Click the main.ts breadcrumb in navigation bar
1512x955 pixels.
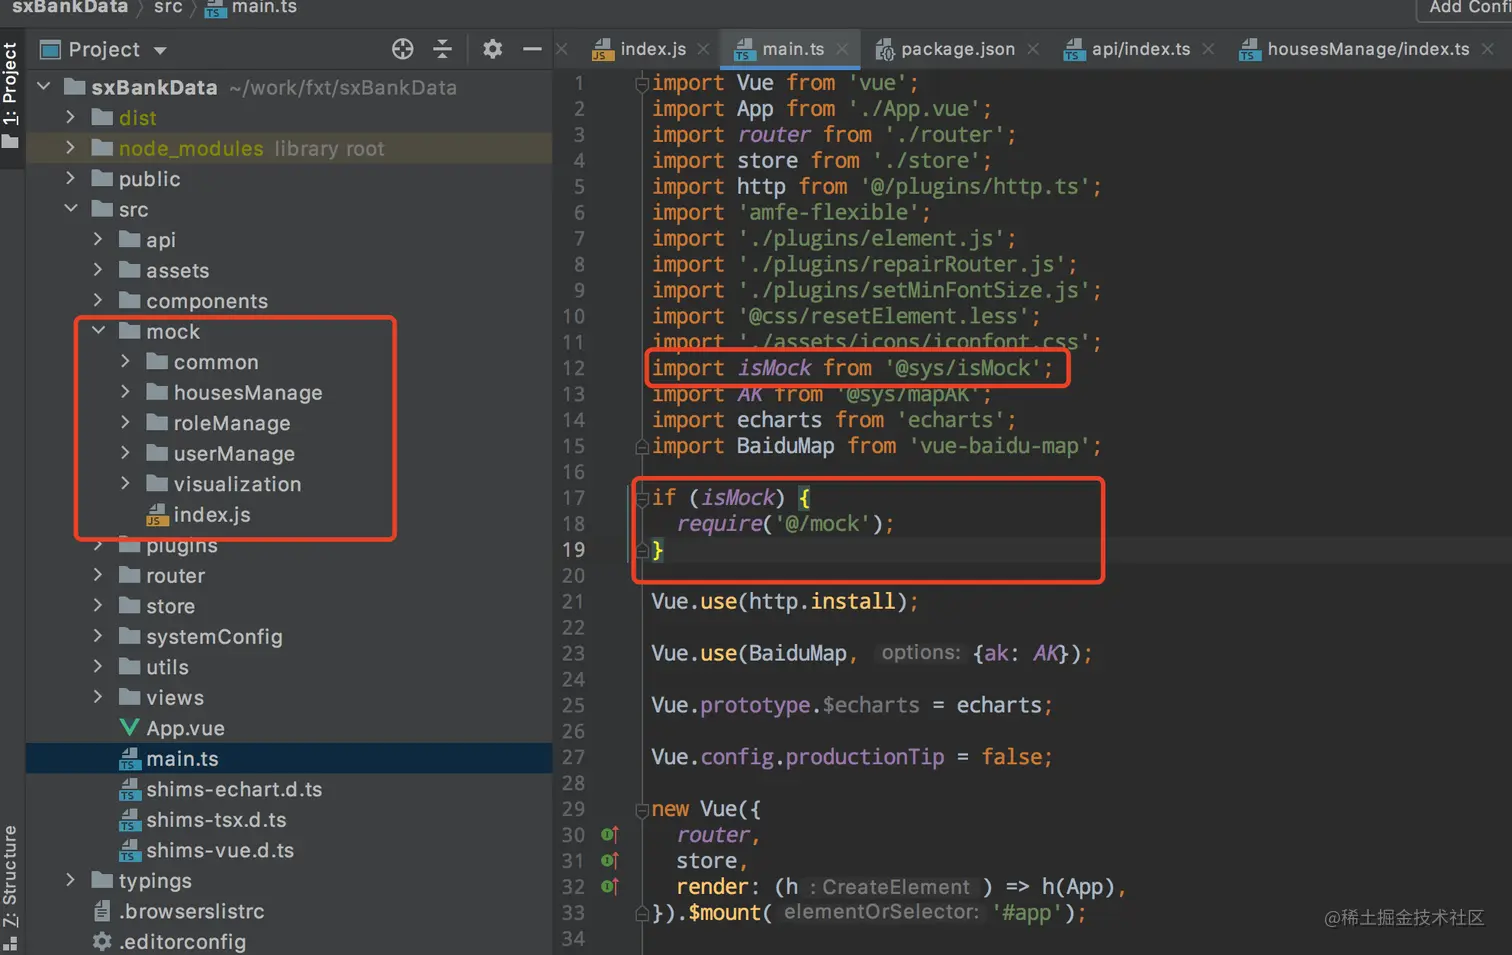(x=251, y=8)
